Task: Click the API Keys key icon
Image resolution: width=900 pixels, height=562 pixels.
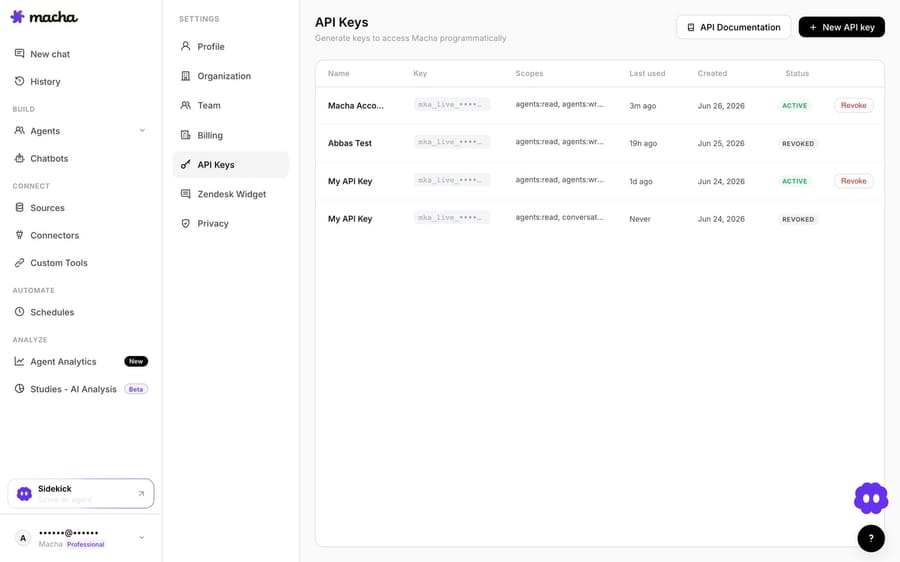Action: pos(185,164)
